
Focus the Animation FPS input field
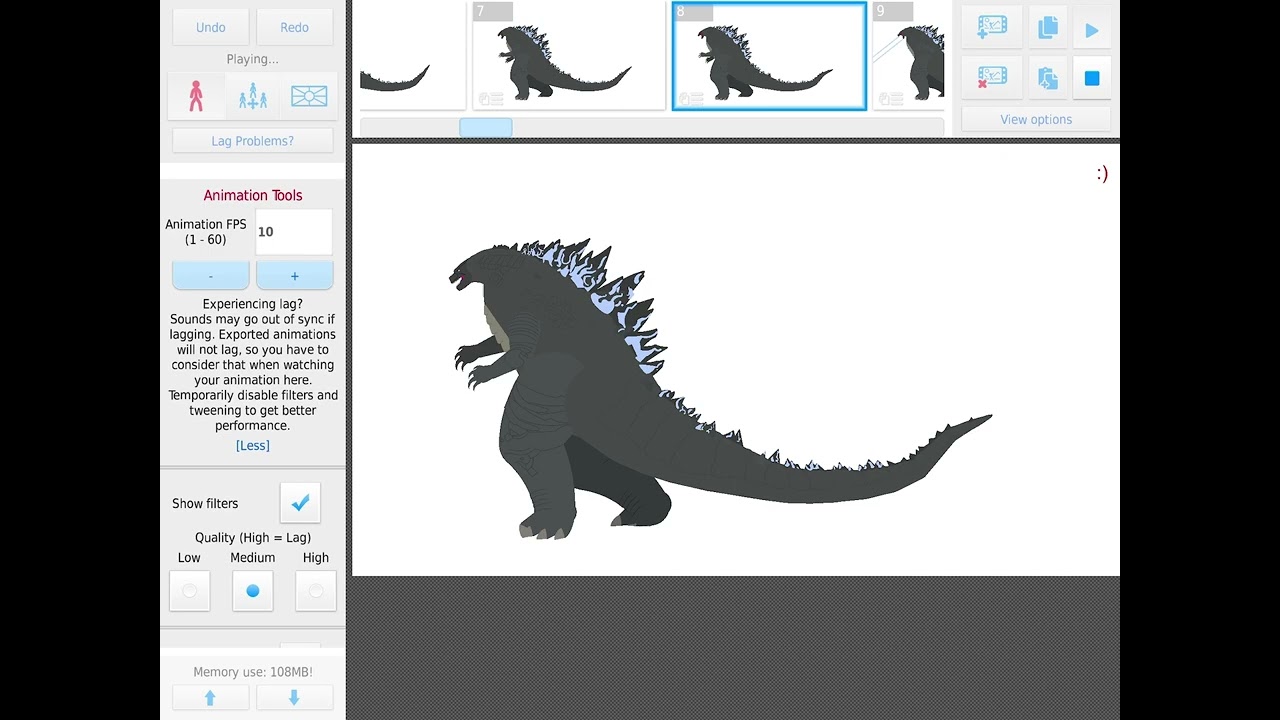point(294,231)
